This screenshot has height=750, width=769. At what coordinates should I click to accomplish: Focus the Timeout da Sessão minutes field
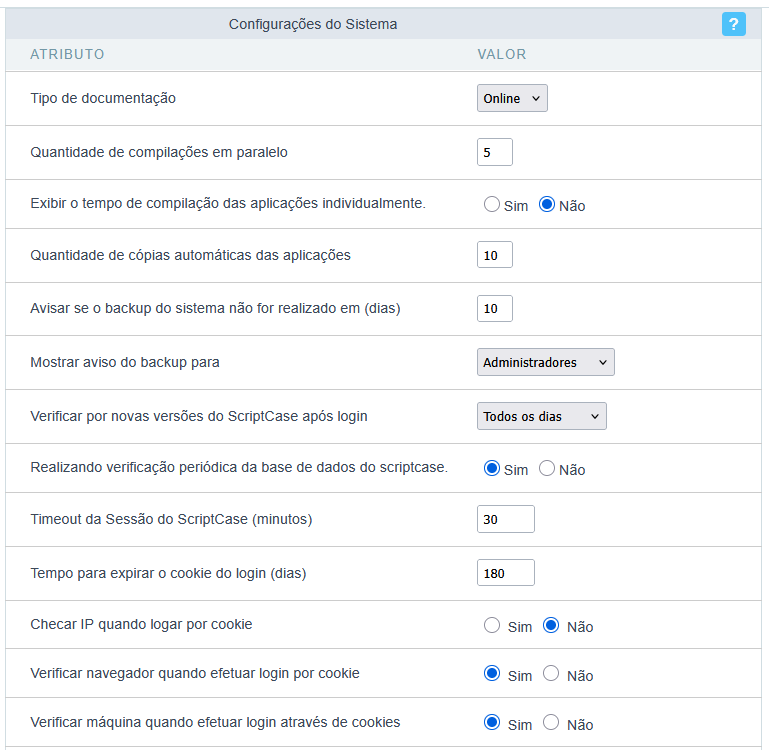[506, 519]
